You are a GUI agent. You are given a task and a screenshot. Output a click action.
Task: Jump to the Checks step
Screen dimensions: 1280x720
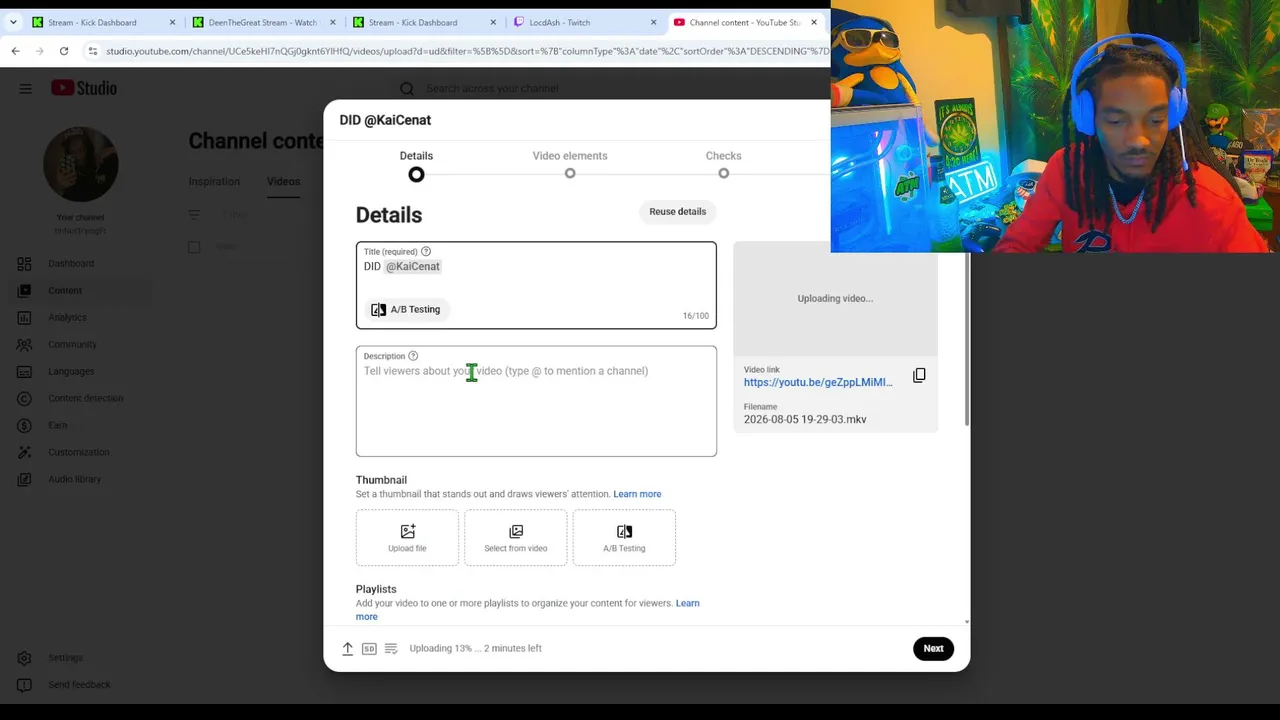[x=723, y=165]
